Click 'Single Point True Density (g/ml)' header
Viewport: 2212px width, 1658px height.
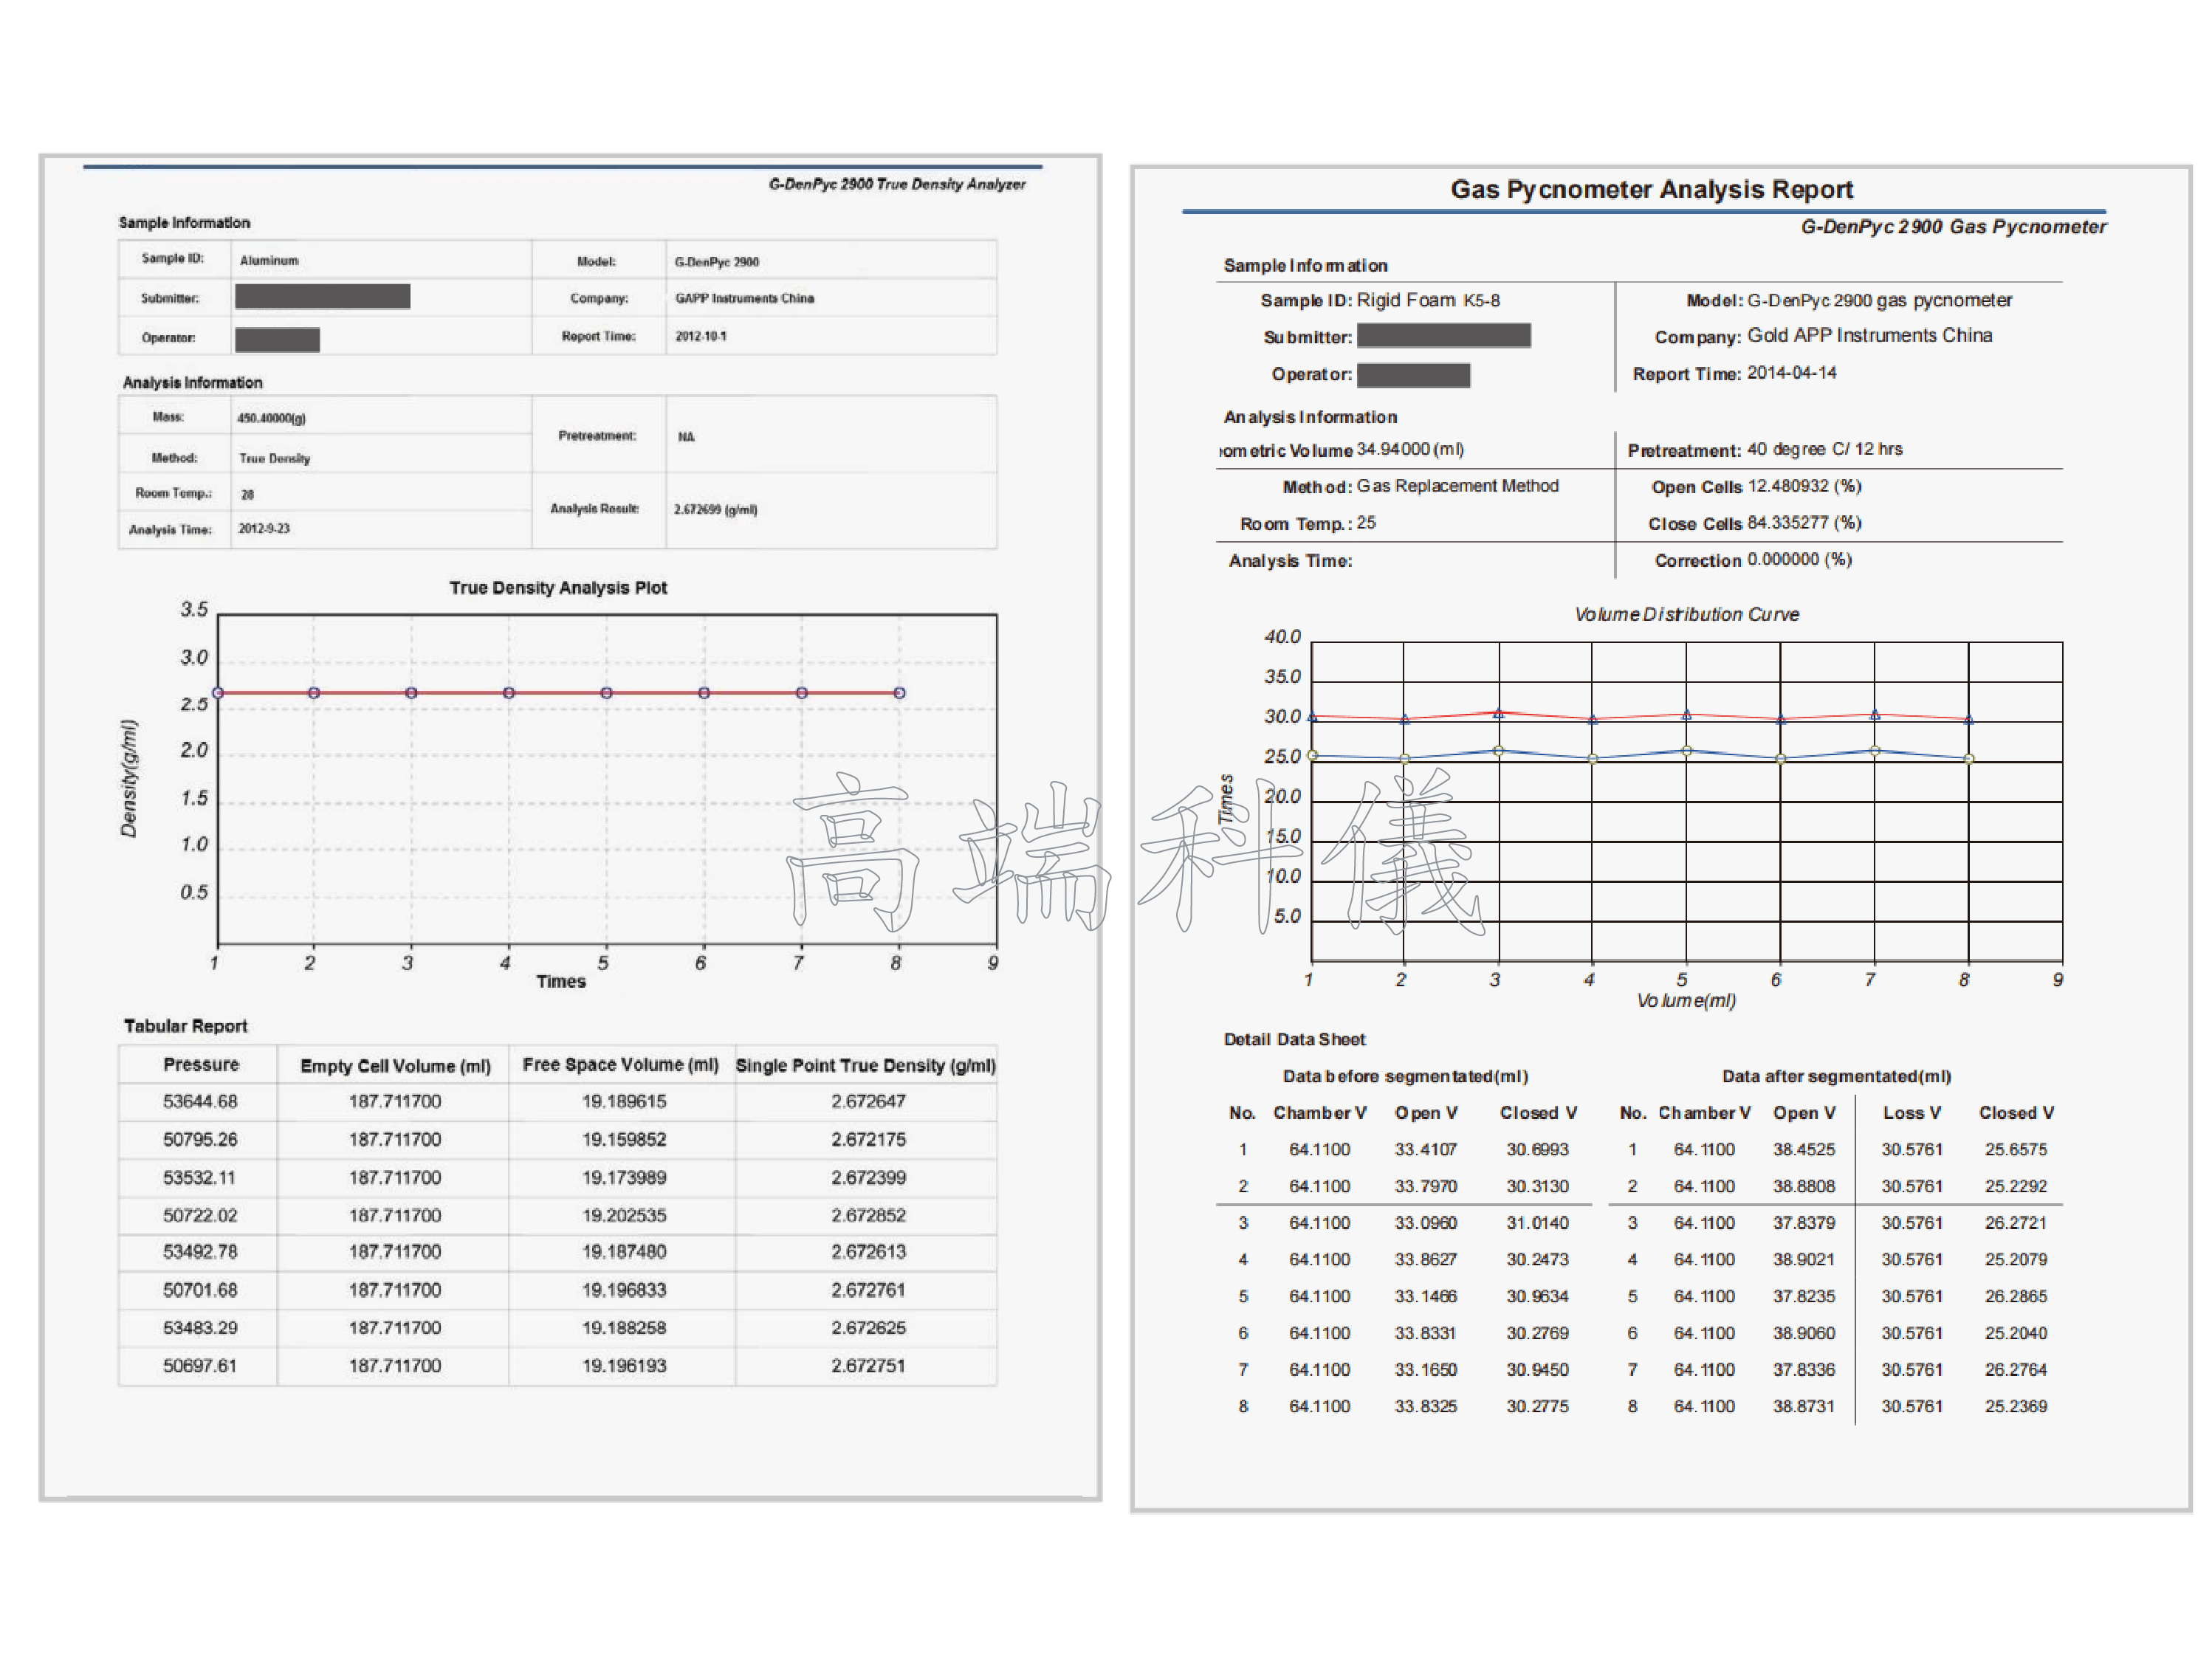[865, 1066]
